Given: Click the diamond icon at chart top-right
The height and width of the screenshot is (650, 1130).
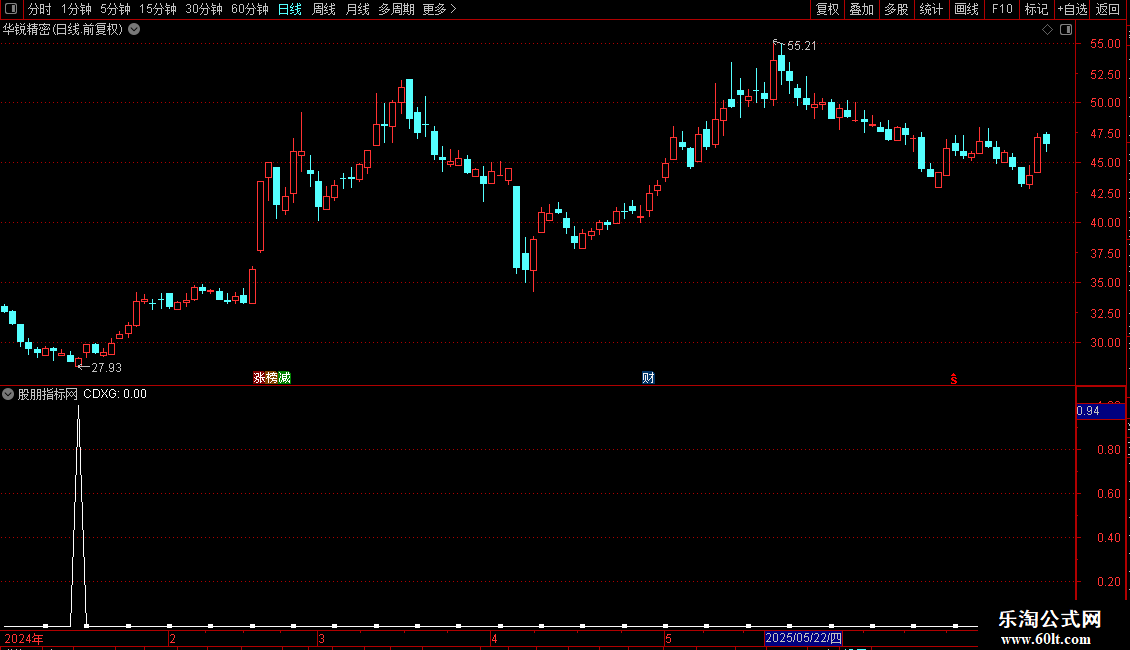Looking at the screenshot, I should (x=1048, y=30).
